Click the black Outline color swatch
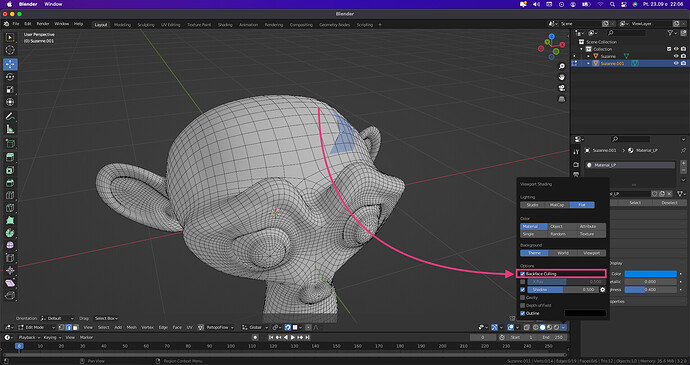The image size is (690, 365). pyautogui.click(x=585, y=313)
